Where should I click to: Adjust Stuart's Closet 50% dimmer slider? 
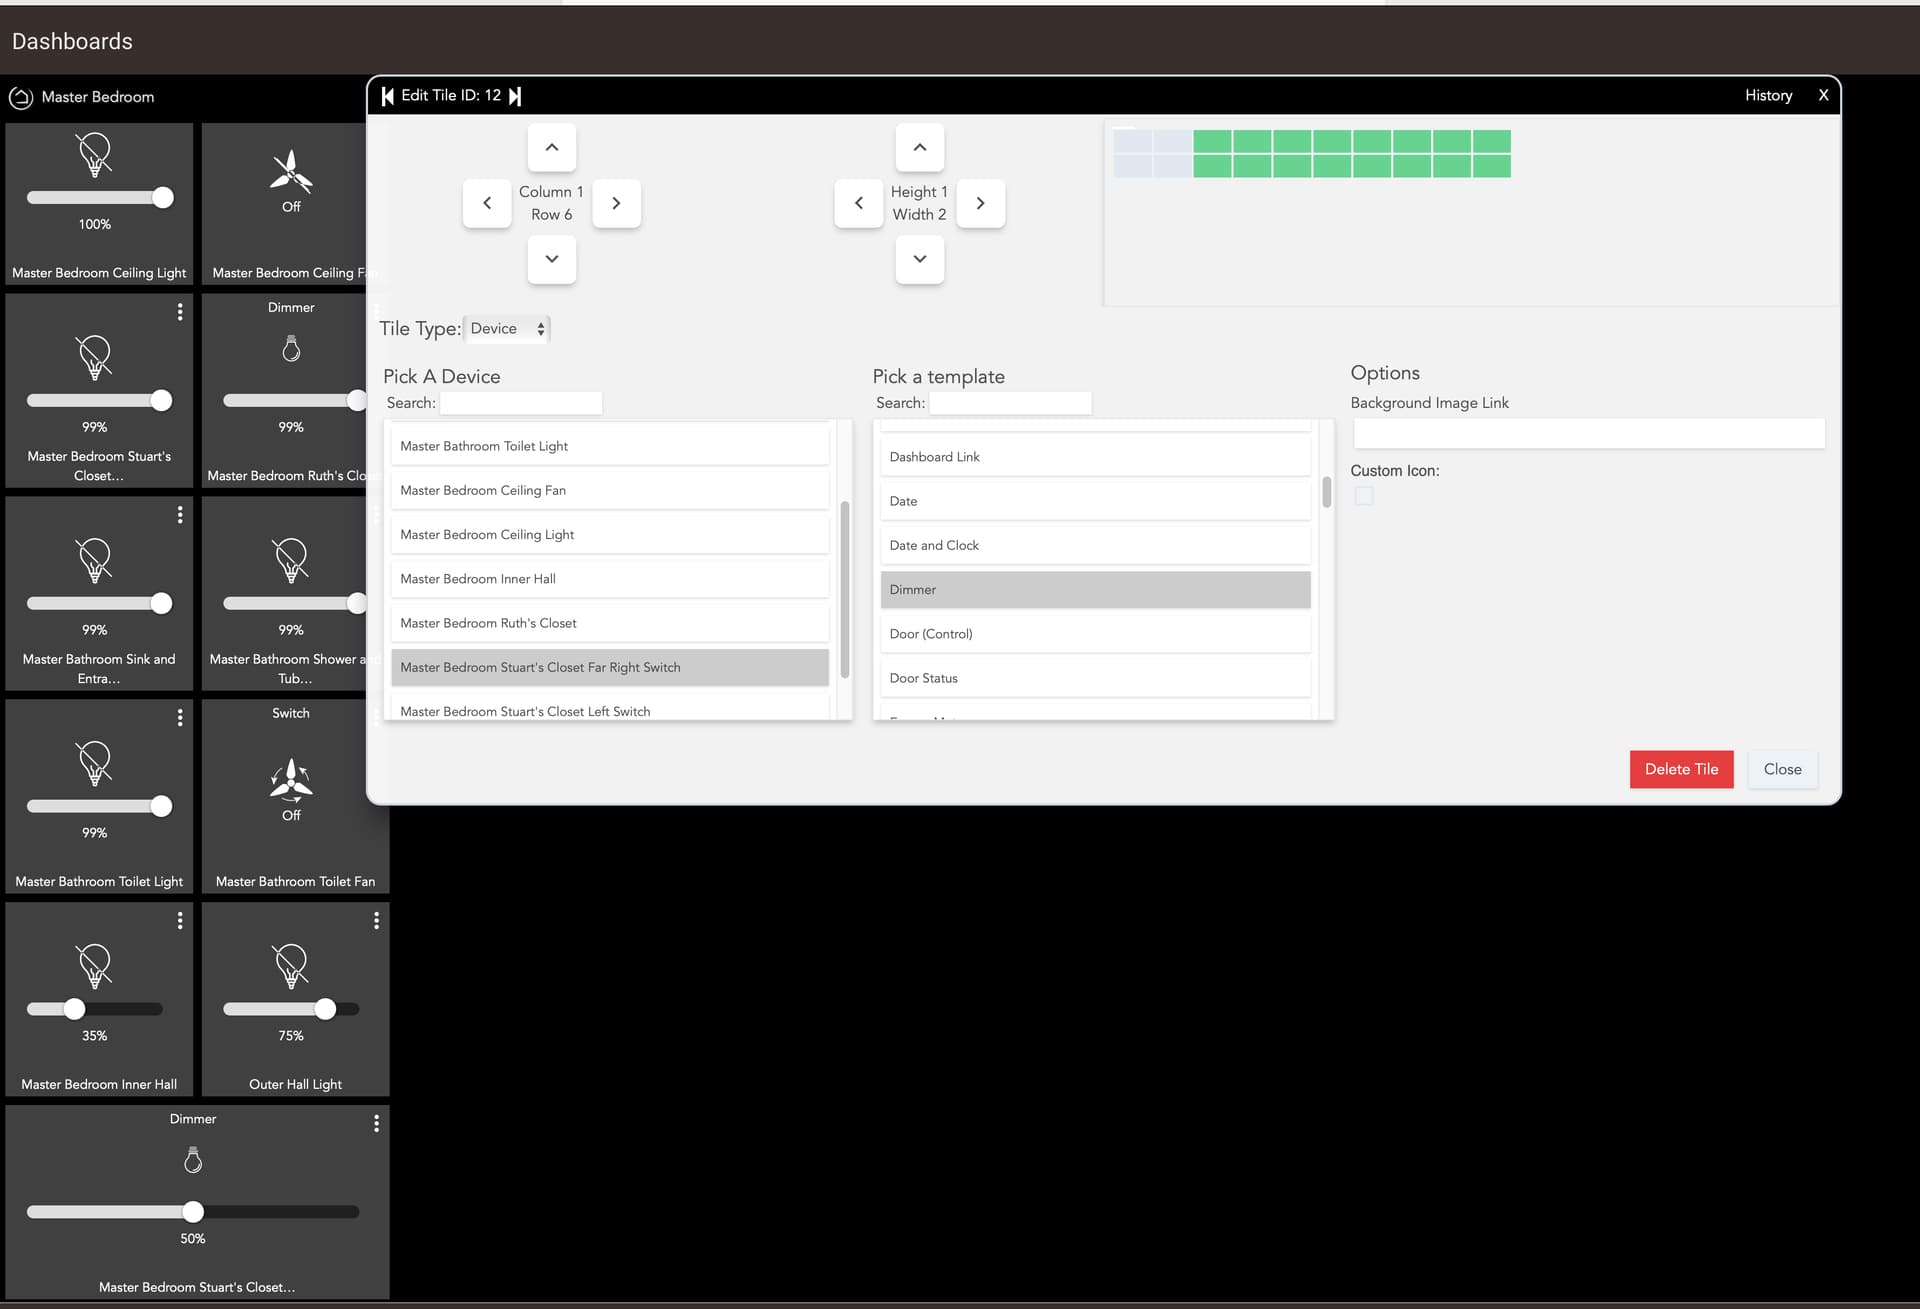[193, 1212]
